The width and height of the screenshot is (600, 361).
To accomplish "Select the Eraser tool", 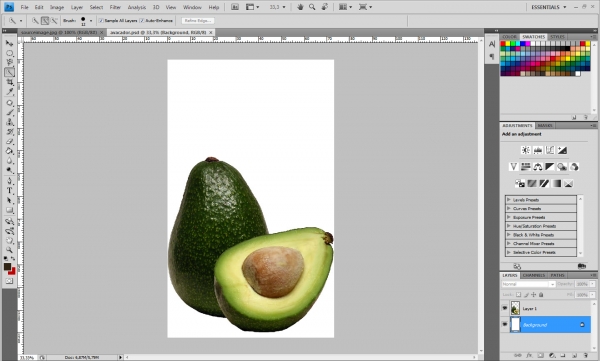I will pyautogui.click(x=9, y=141).
